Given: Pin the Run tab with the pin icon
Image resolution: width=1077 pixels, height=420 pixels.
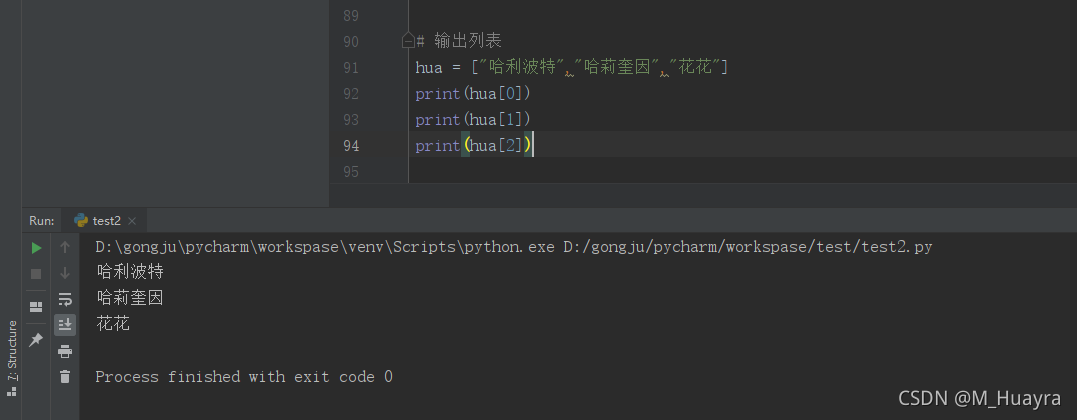Looking at the screenshot, I should (36, 340).
